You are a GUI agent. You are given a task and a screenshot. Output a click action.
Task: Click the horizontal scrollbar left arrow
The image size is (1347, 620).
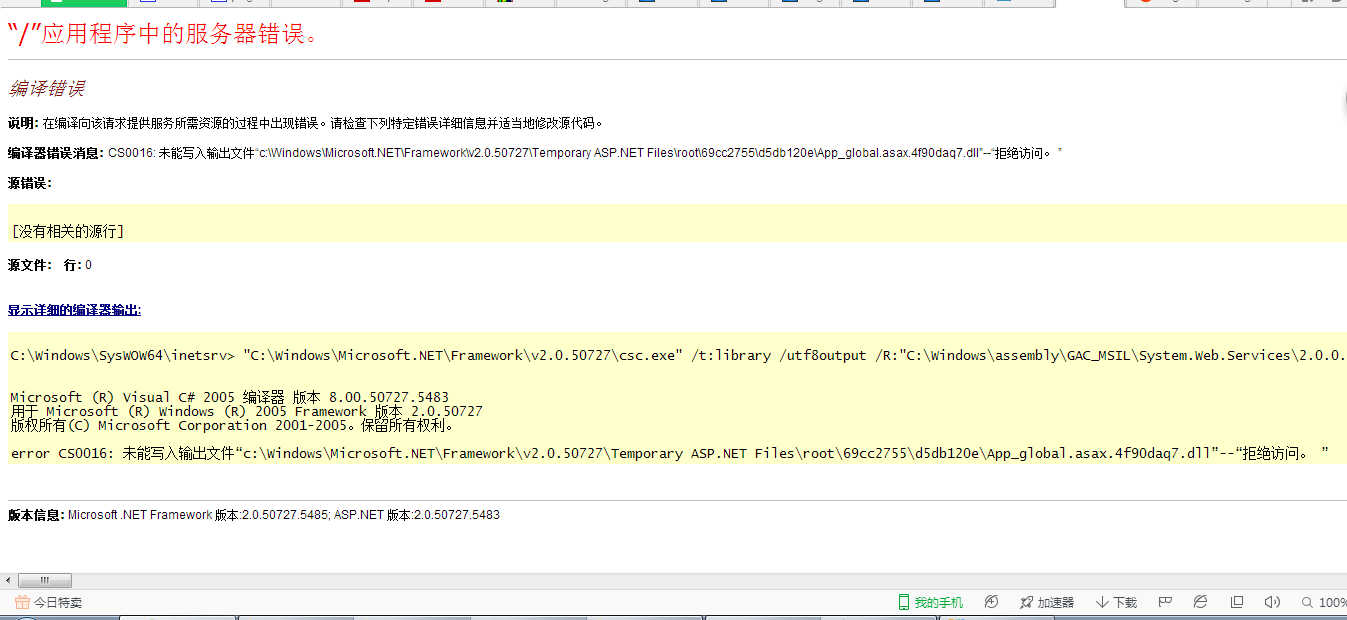[8, 580]
